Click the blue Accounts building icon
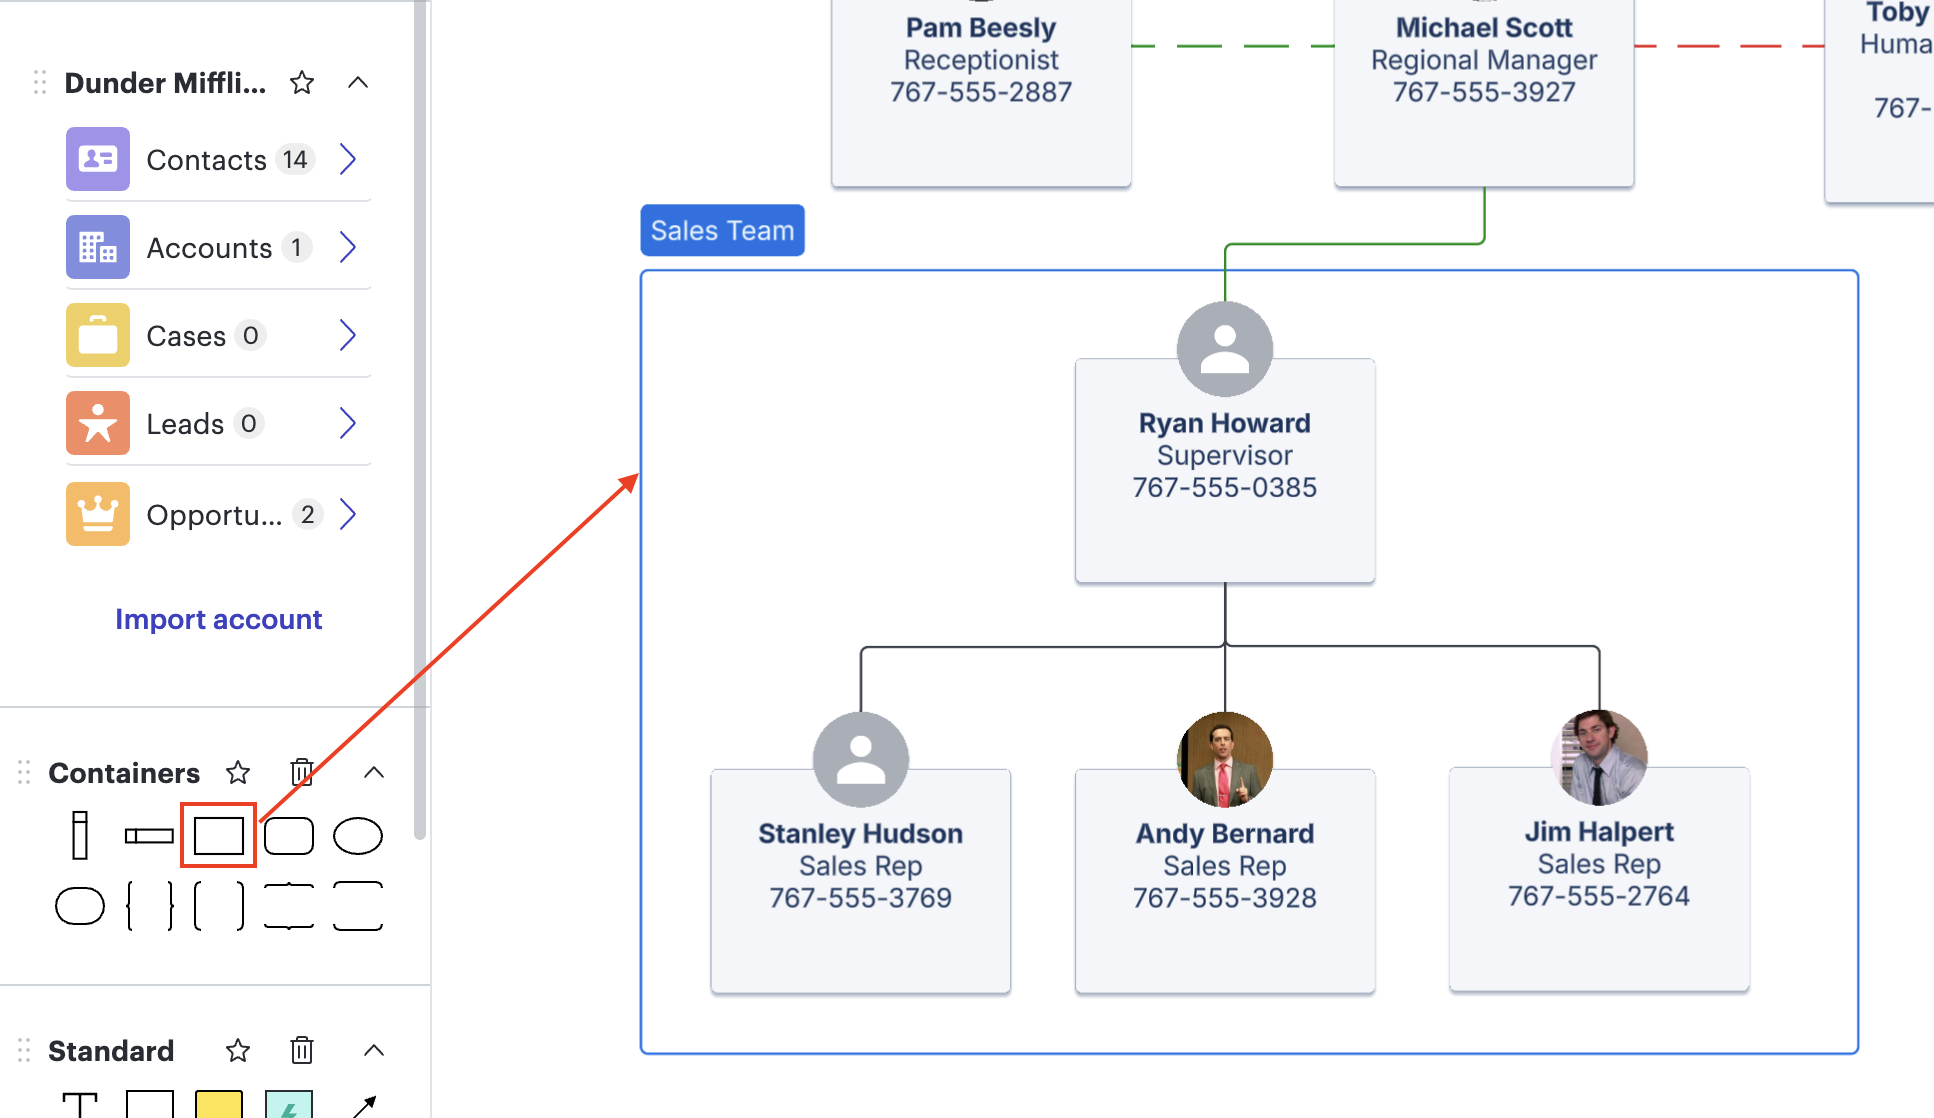1934x1118 pixels. click(x=98, y=247)
